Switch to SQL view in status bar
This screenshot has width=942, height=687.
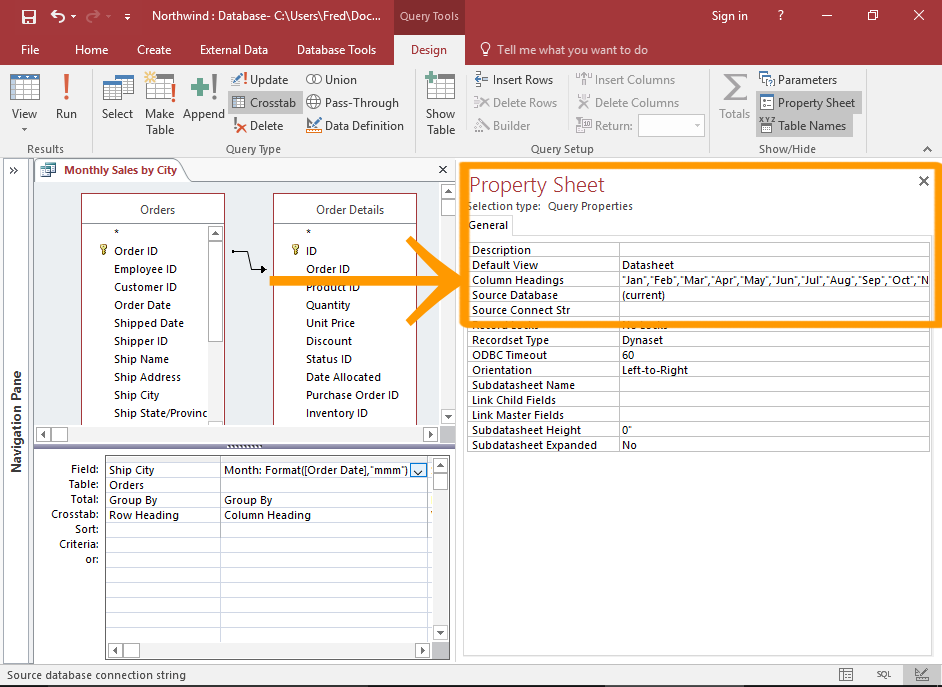(x=884, y=675)
